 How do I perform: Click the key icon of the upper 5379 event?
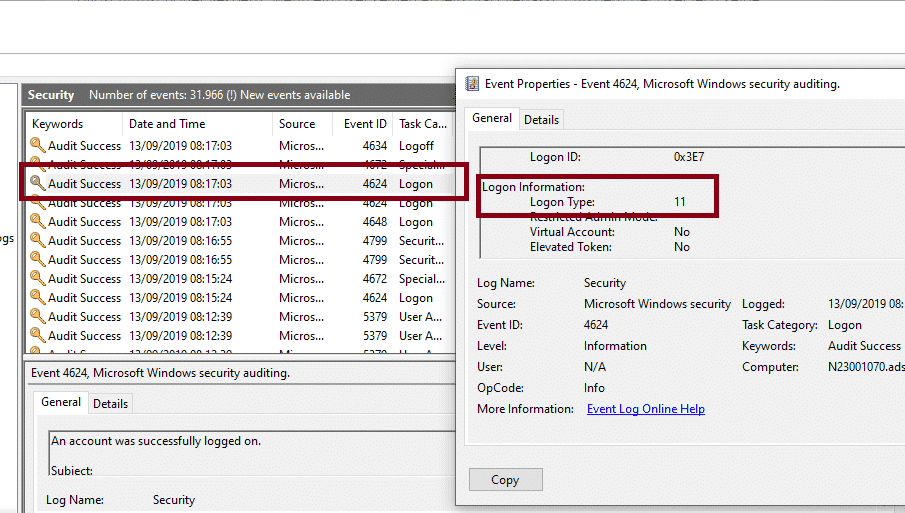[38, 317]
